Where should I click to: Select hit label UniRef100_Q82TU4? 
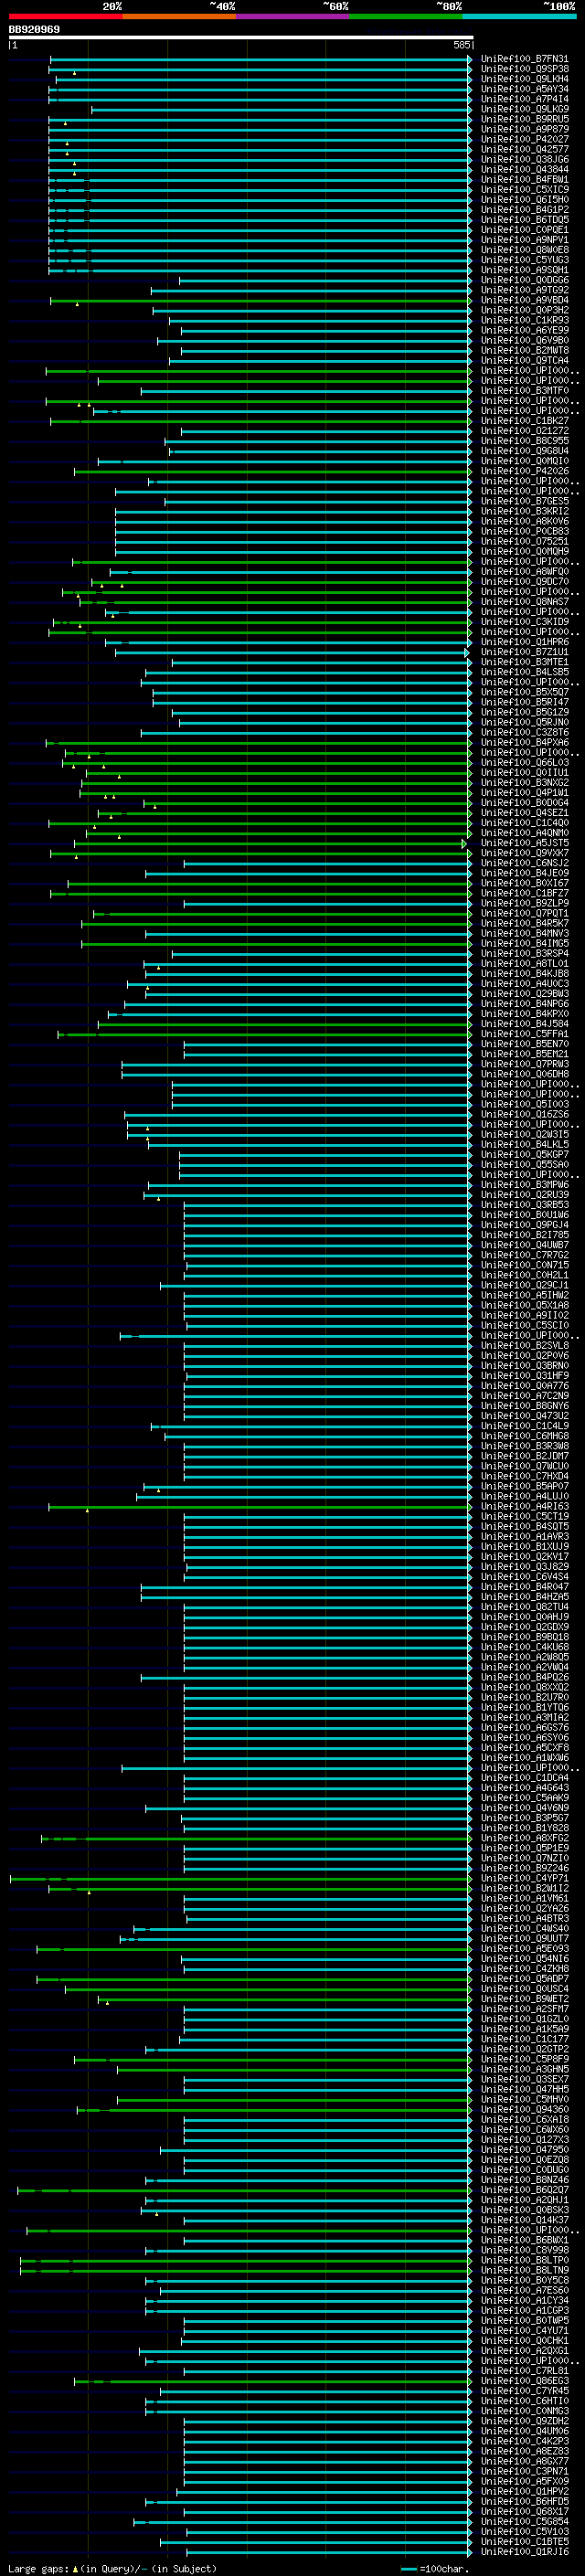pos(524,1606)
